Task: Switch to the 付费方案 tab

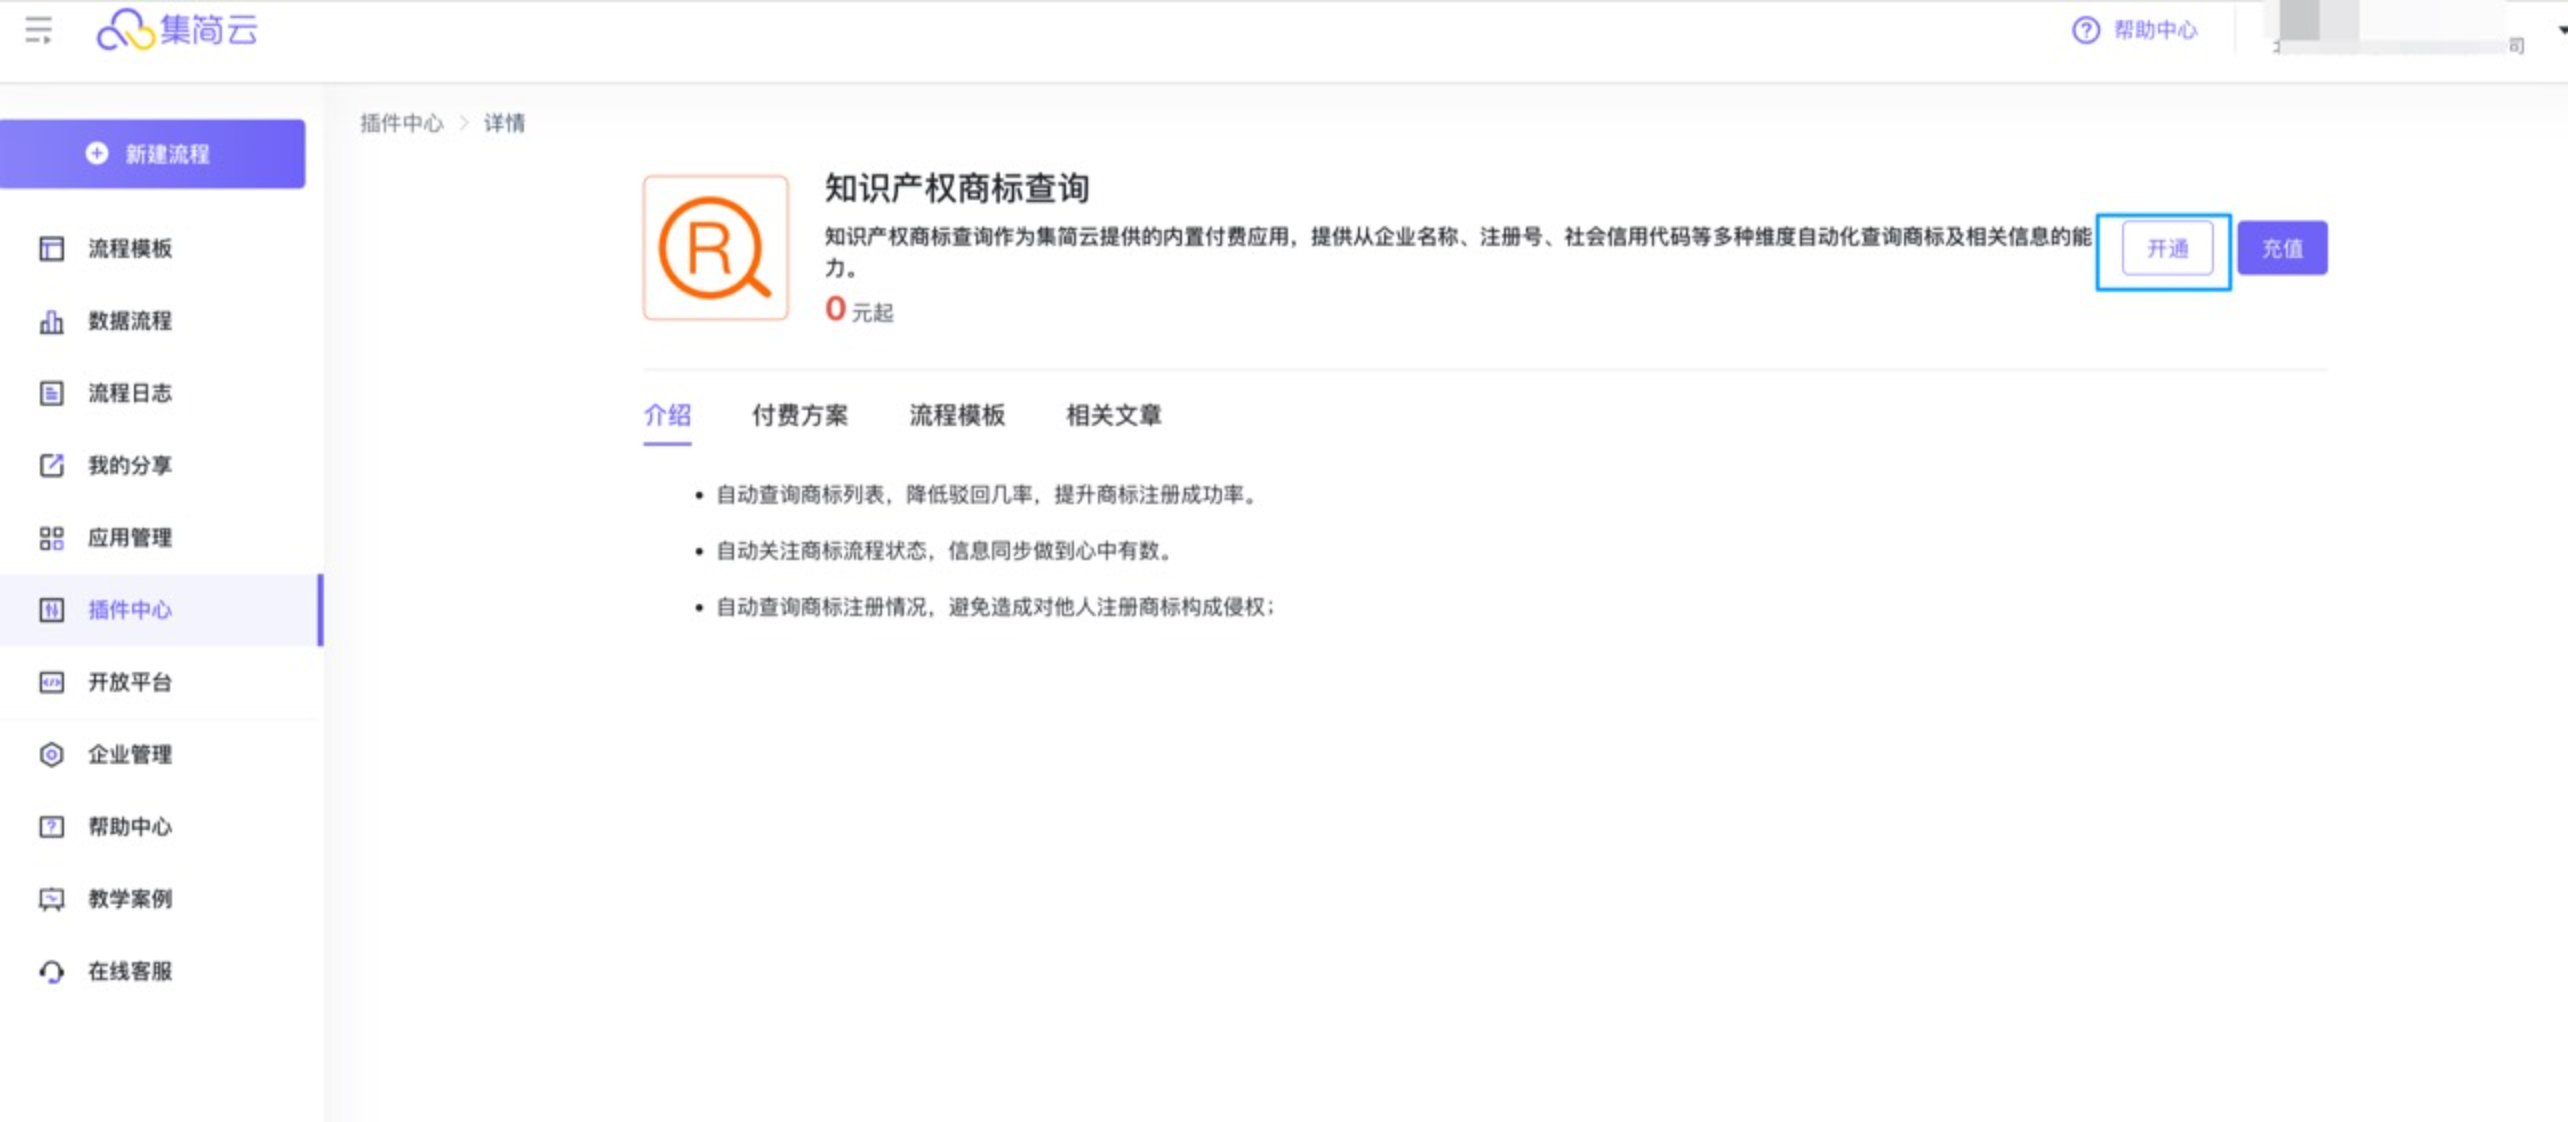Action: (x=800, y=415)
